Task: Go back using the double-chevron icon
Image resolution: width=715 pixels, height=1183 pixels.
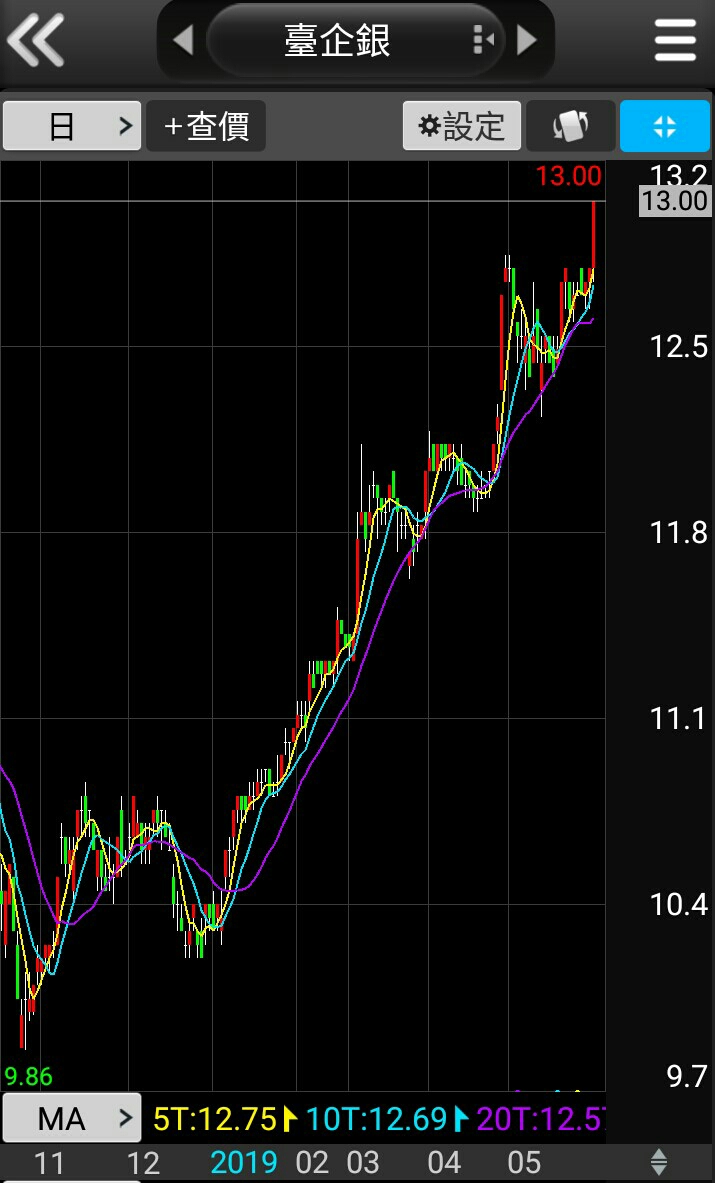Action: (x=35, y=39)
